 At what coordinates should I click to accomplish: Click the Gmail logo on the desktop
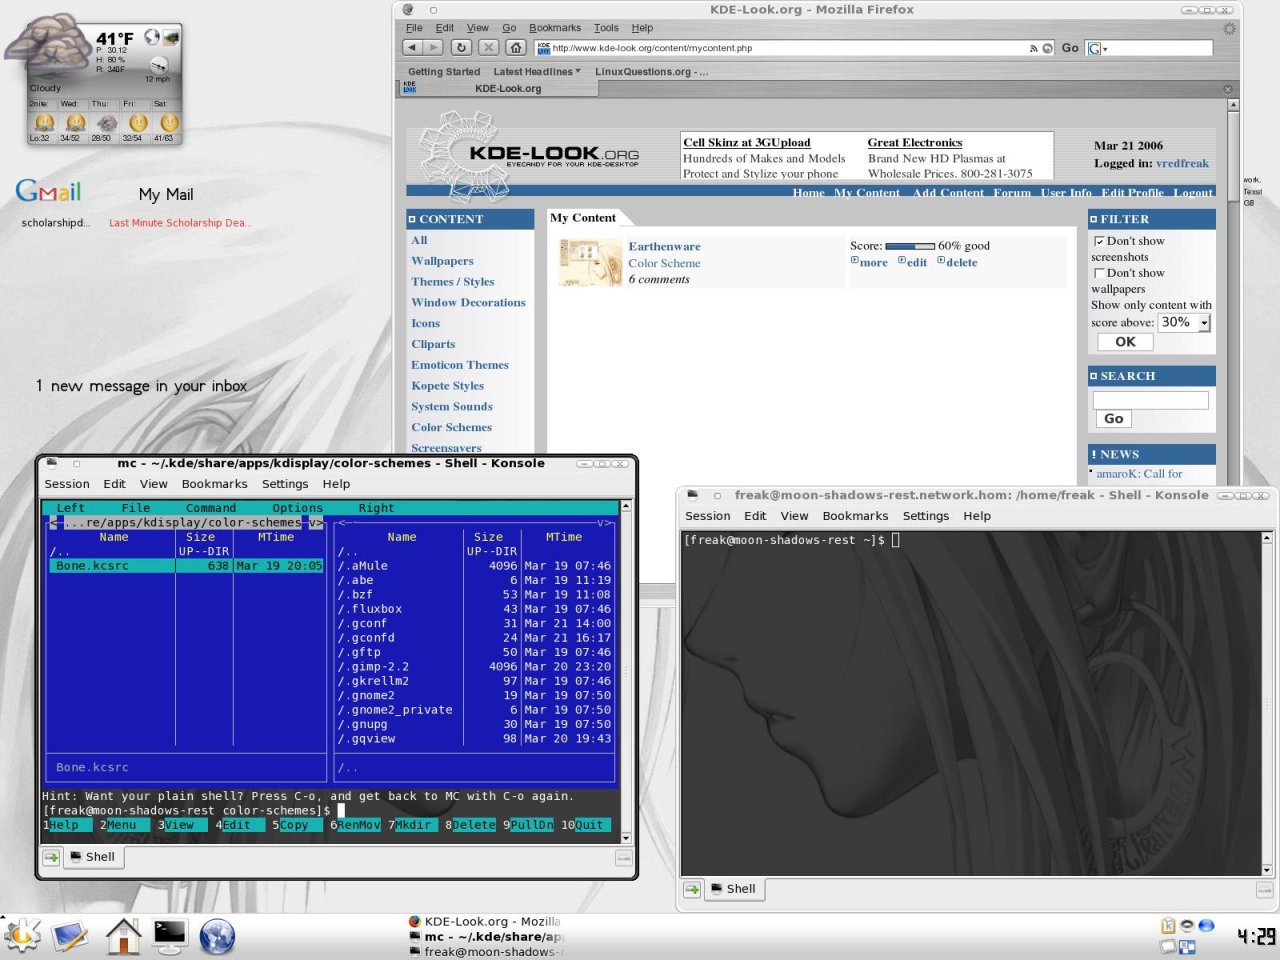click(48, 190)
